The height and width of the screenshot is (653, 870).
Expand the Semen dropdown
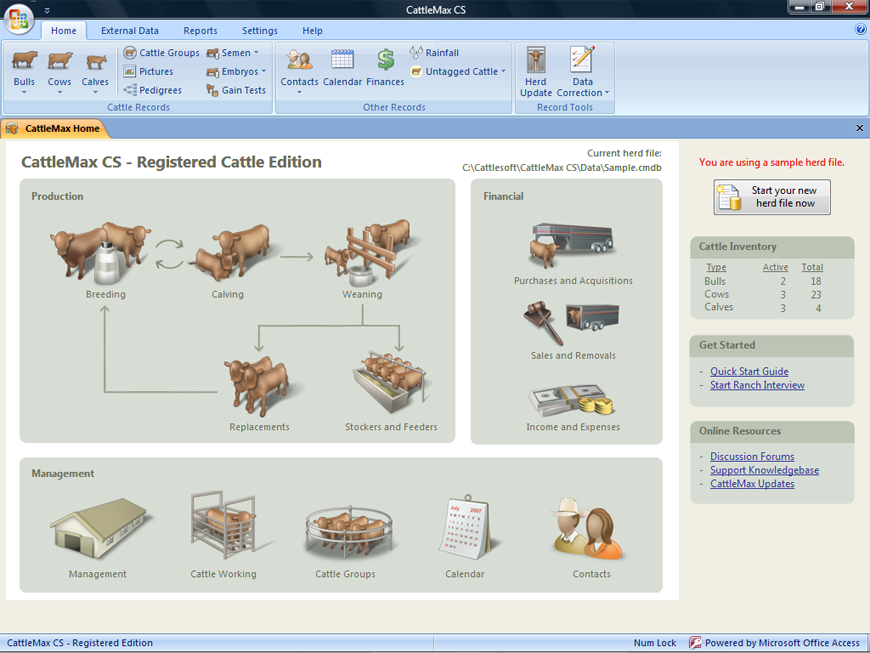(256, 53)
